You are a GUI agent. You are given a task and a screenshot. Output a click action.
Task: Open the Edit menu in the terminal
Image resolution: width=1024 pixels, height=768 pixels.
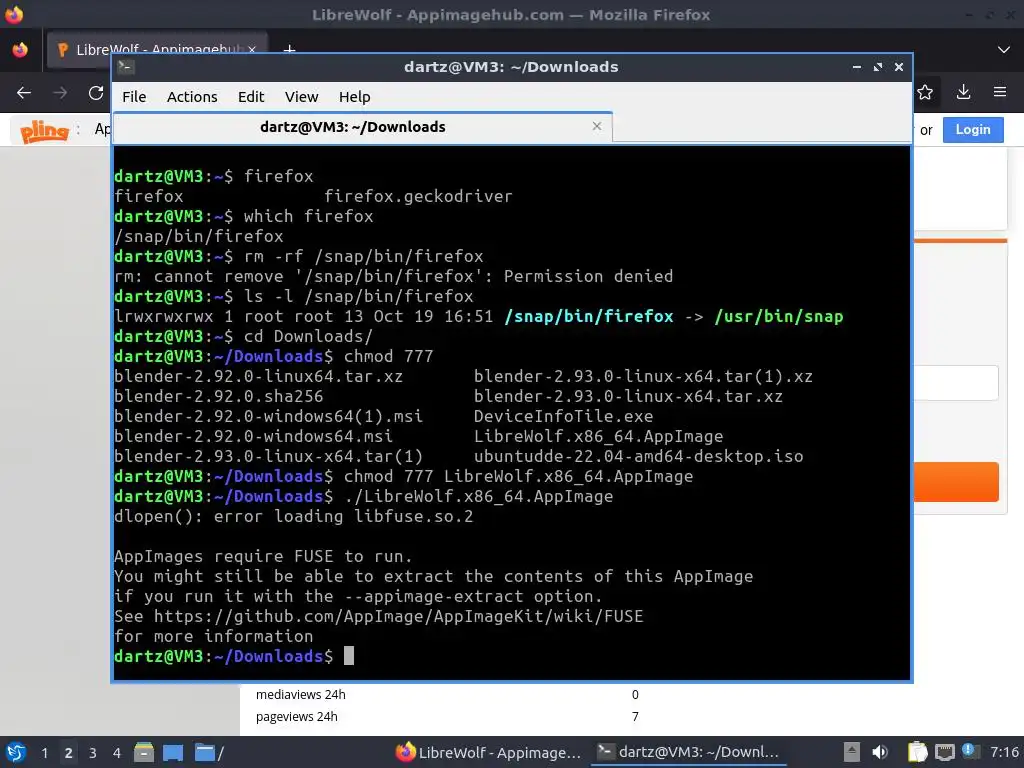point(251,97)
